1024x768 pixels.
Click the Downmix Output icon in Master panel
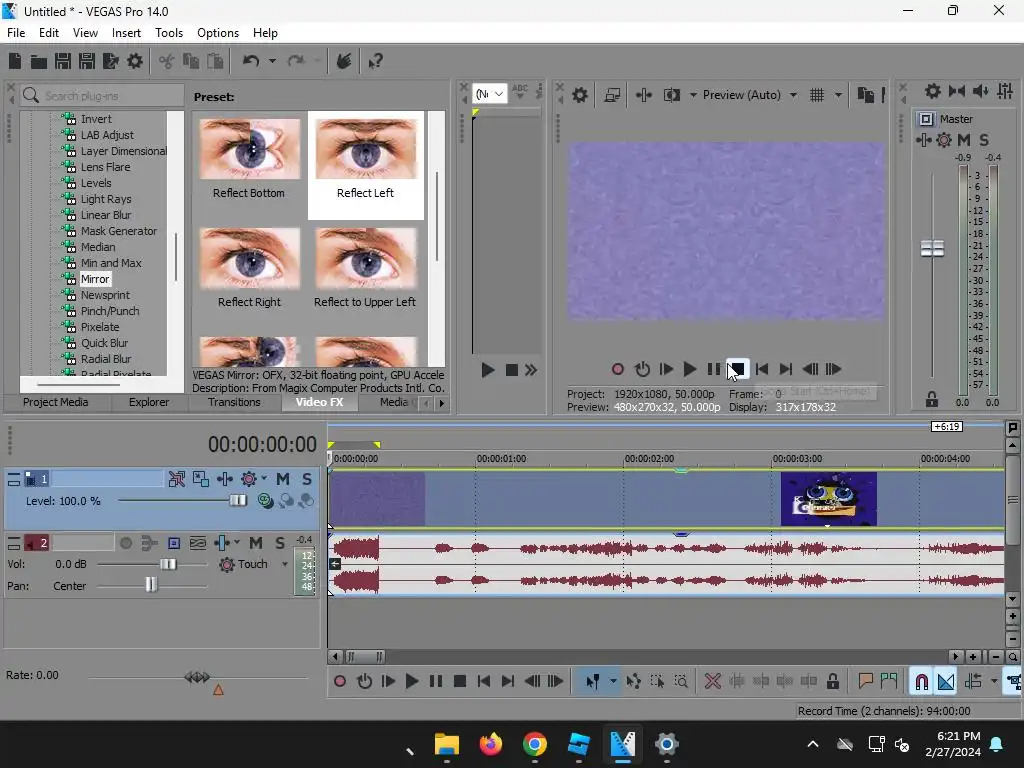pos(957,91)
